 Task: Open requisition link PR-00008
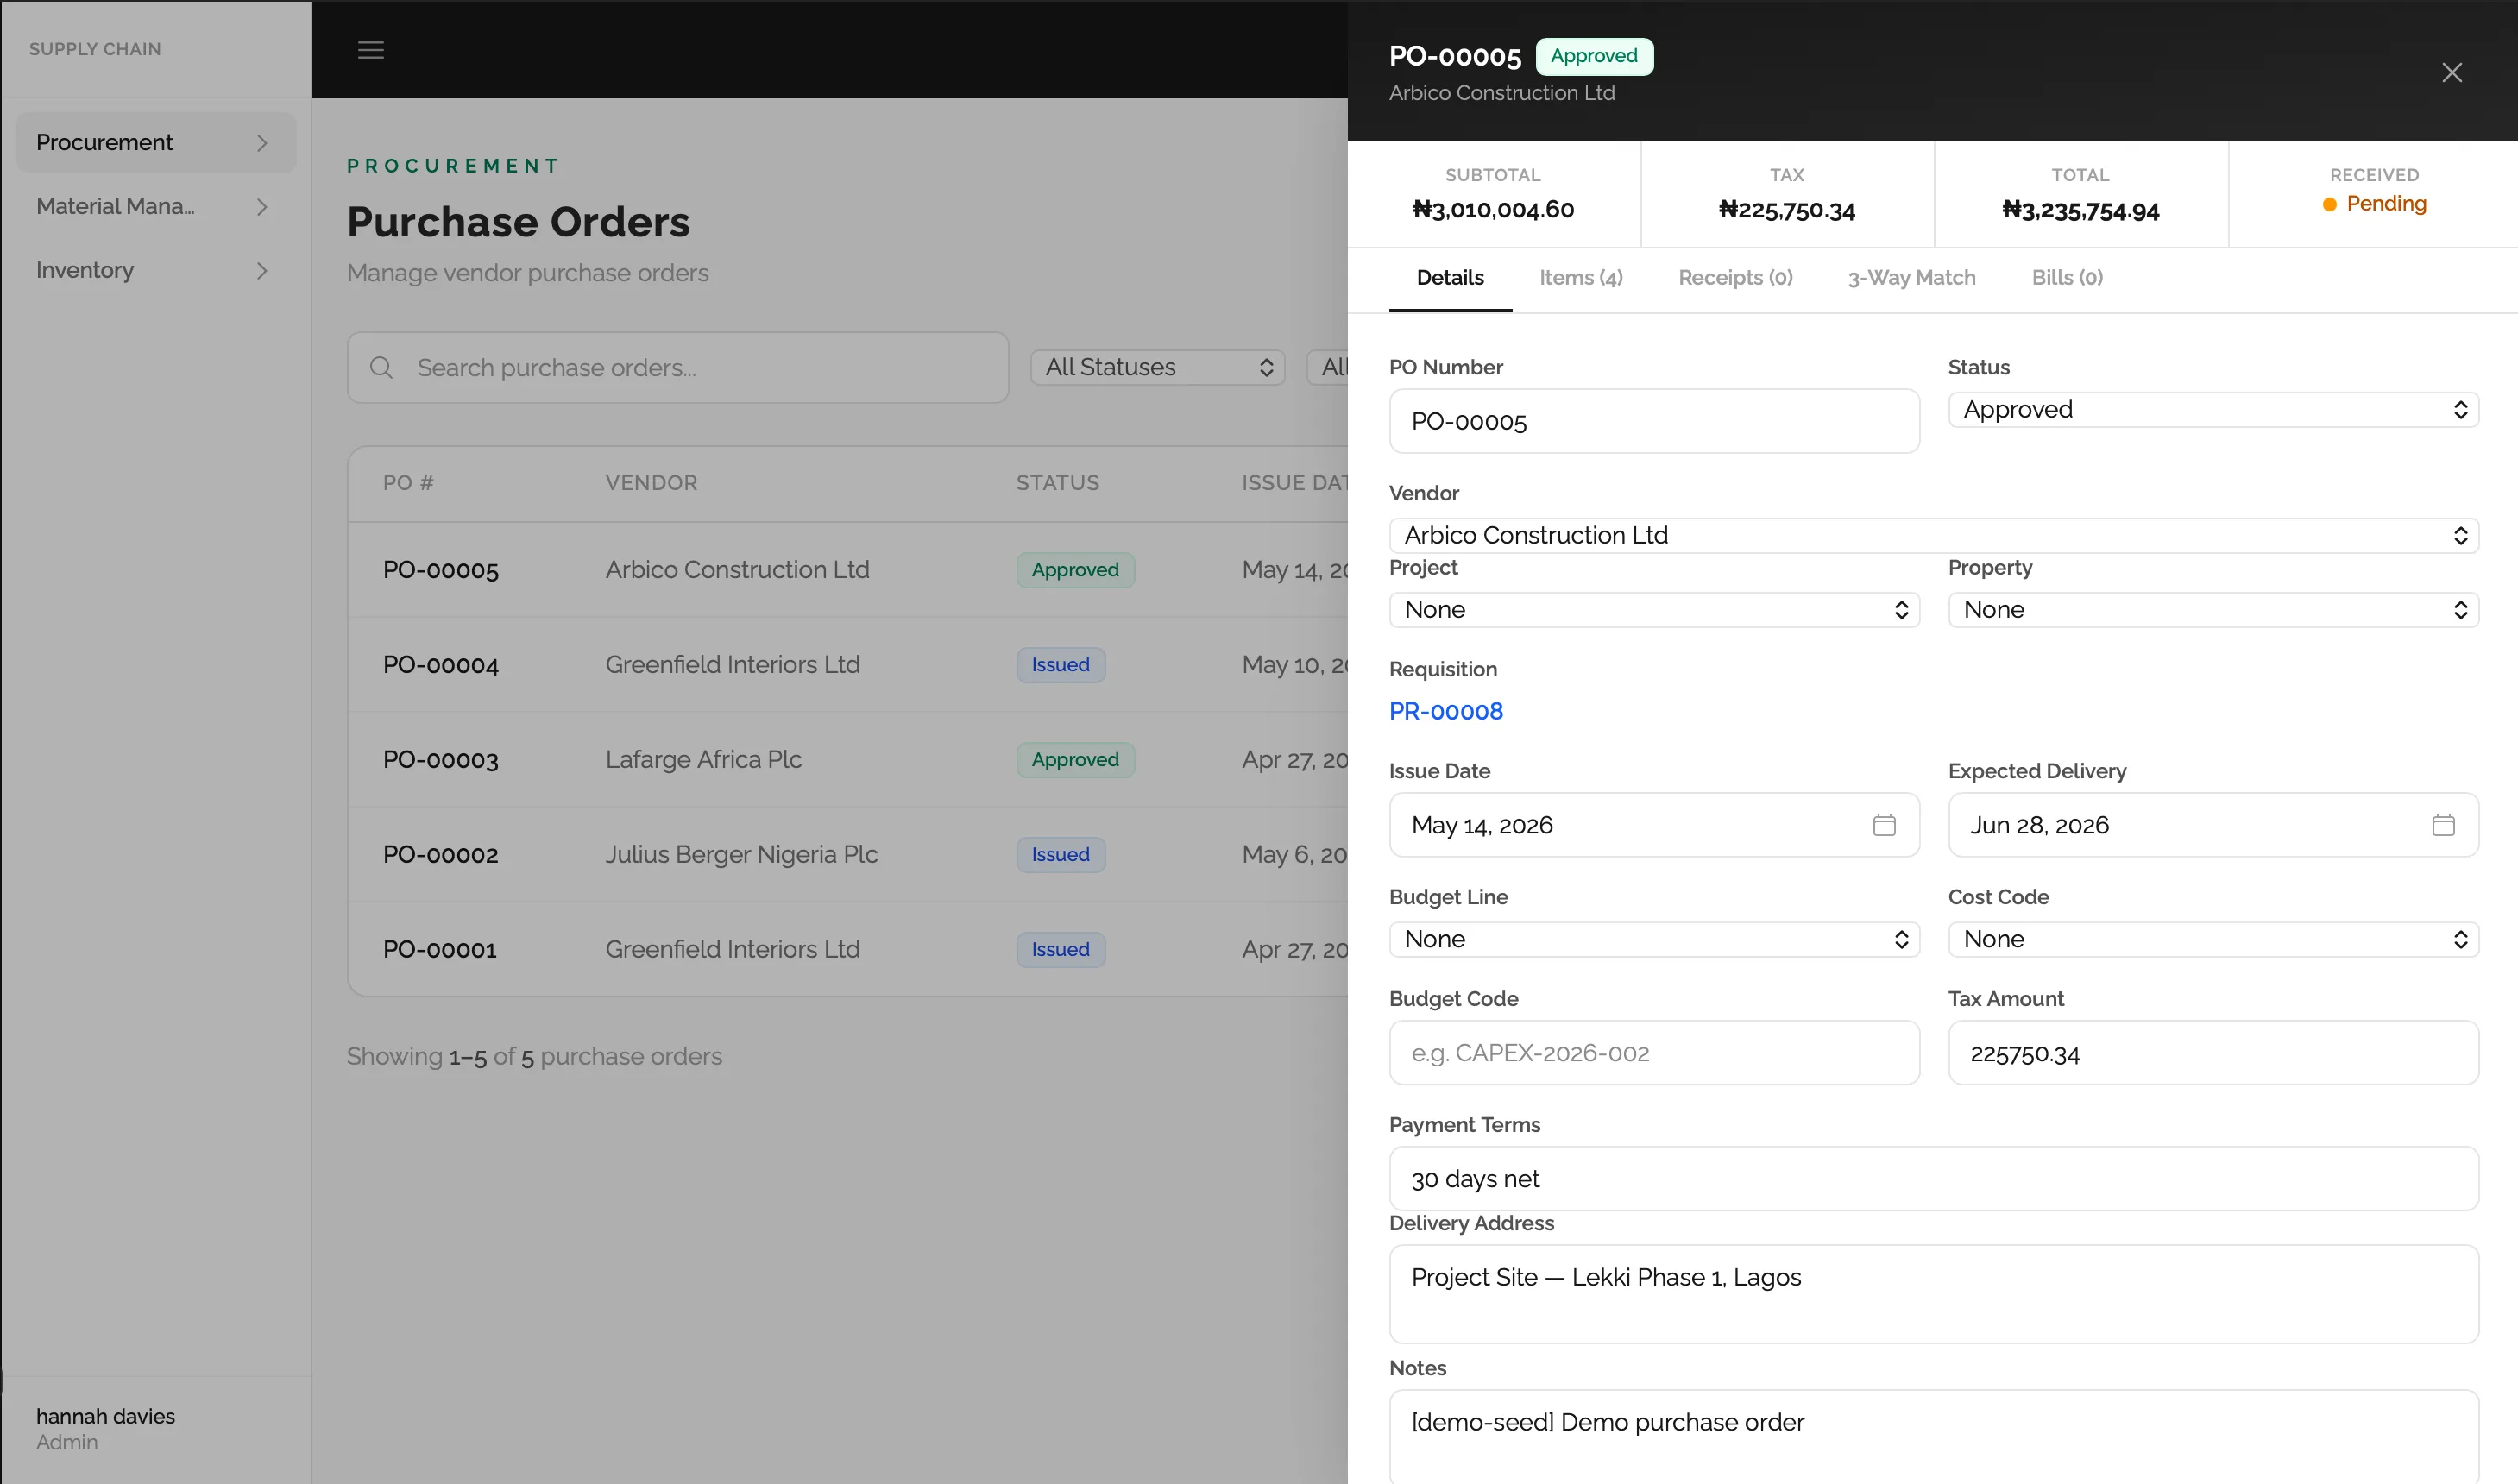[x=1446, y=711]
